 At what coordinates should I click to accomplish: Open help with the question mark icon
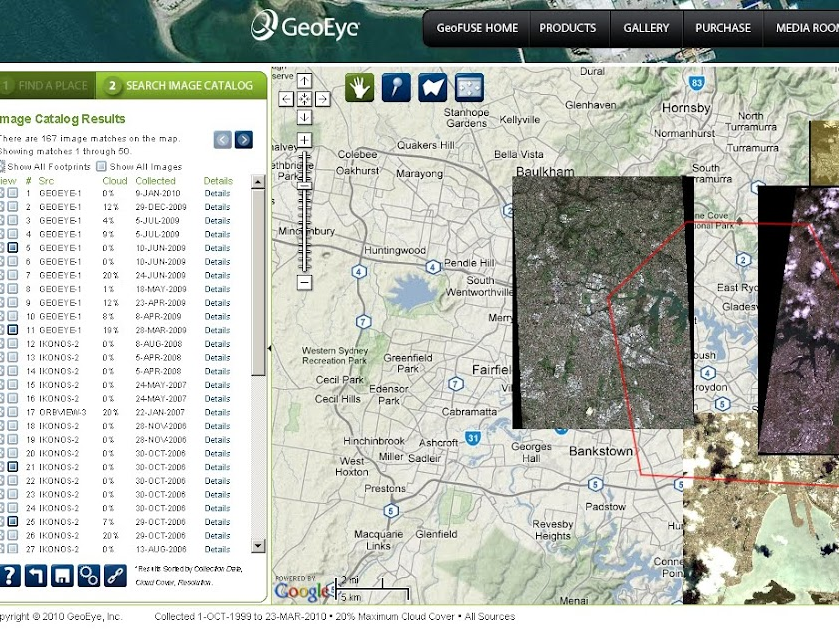(10, 576)
